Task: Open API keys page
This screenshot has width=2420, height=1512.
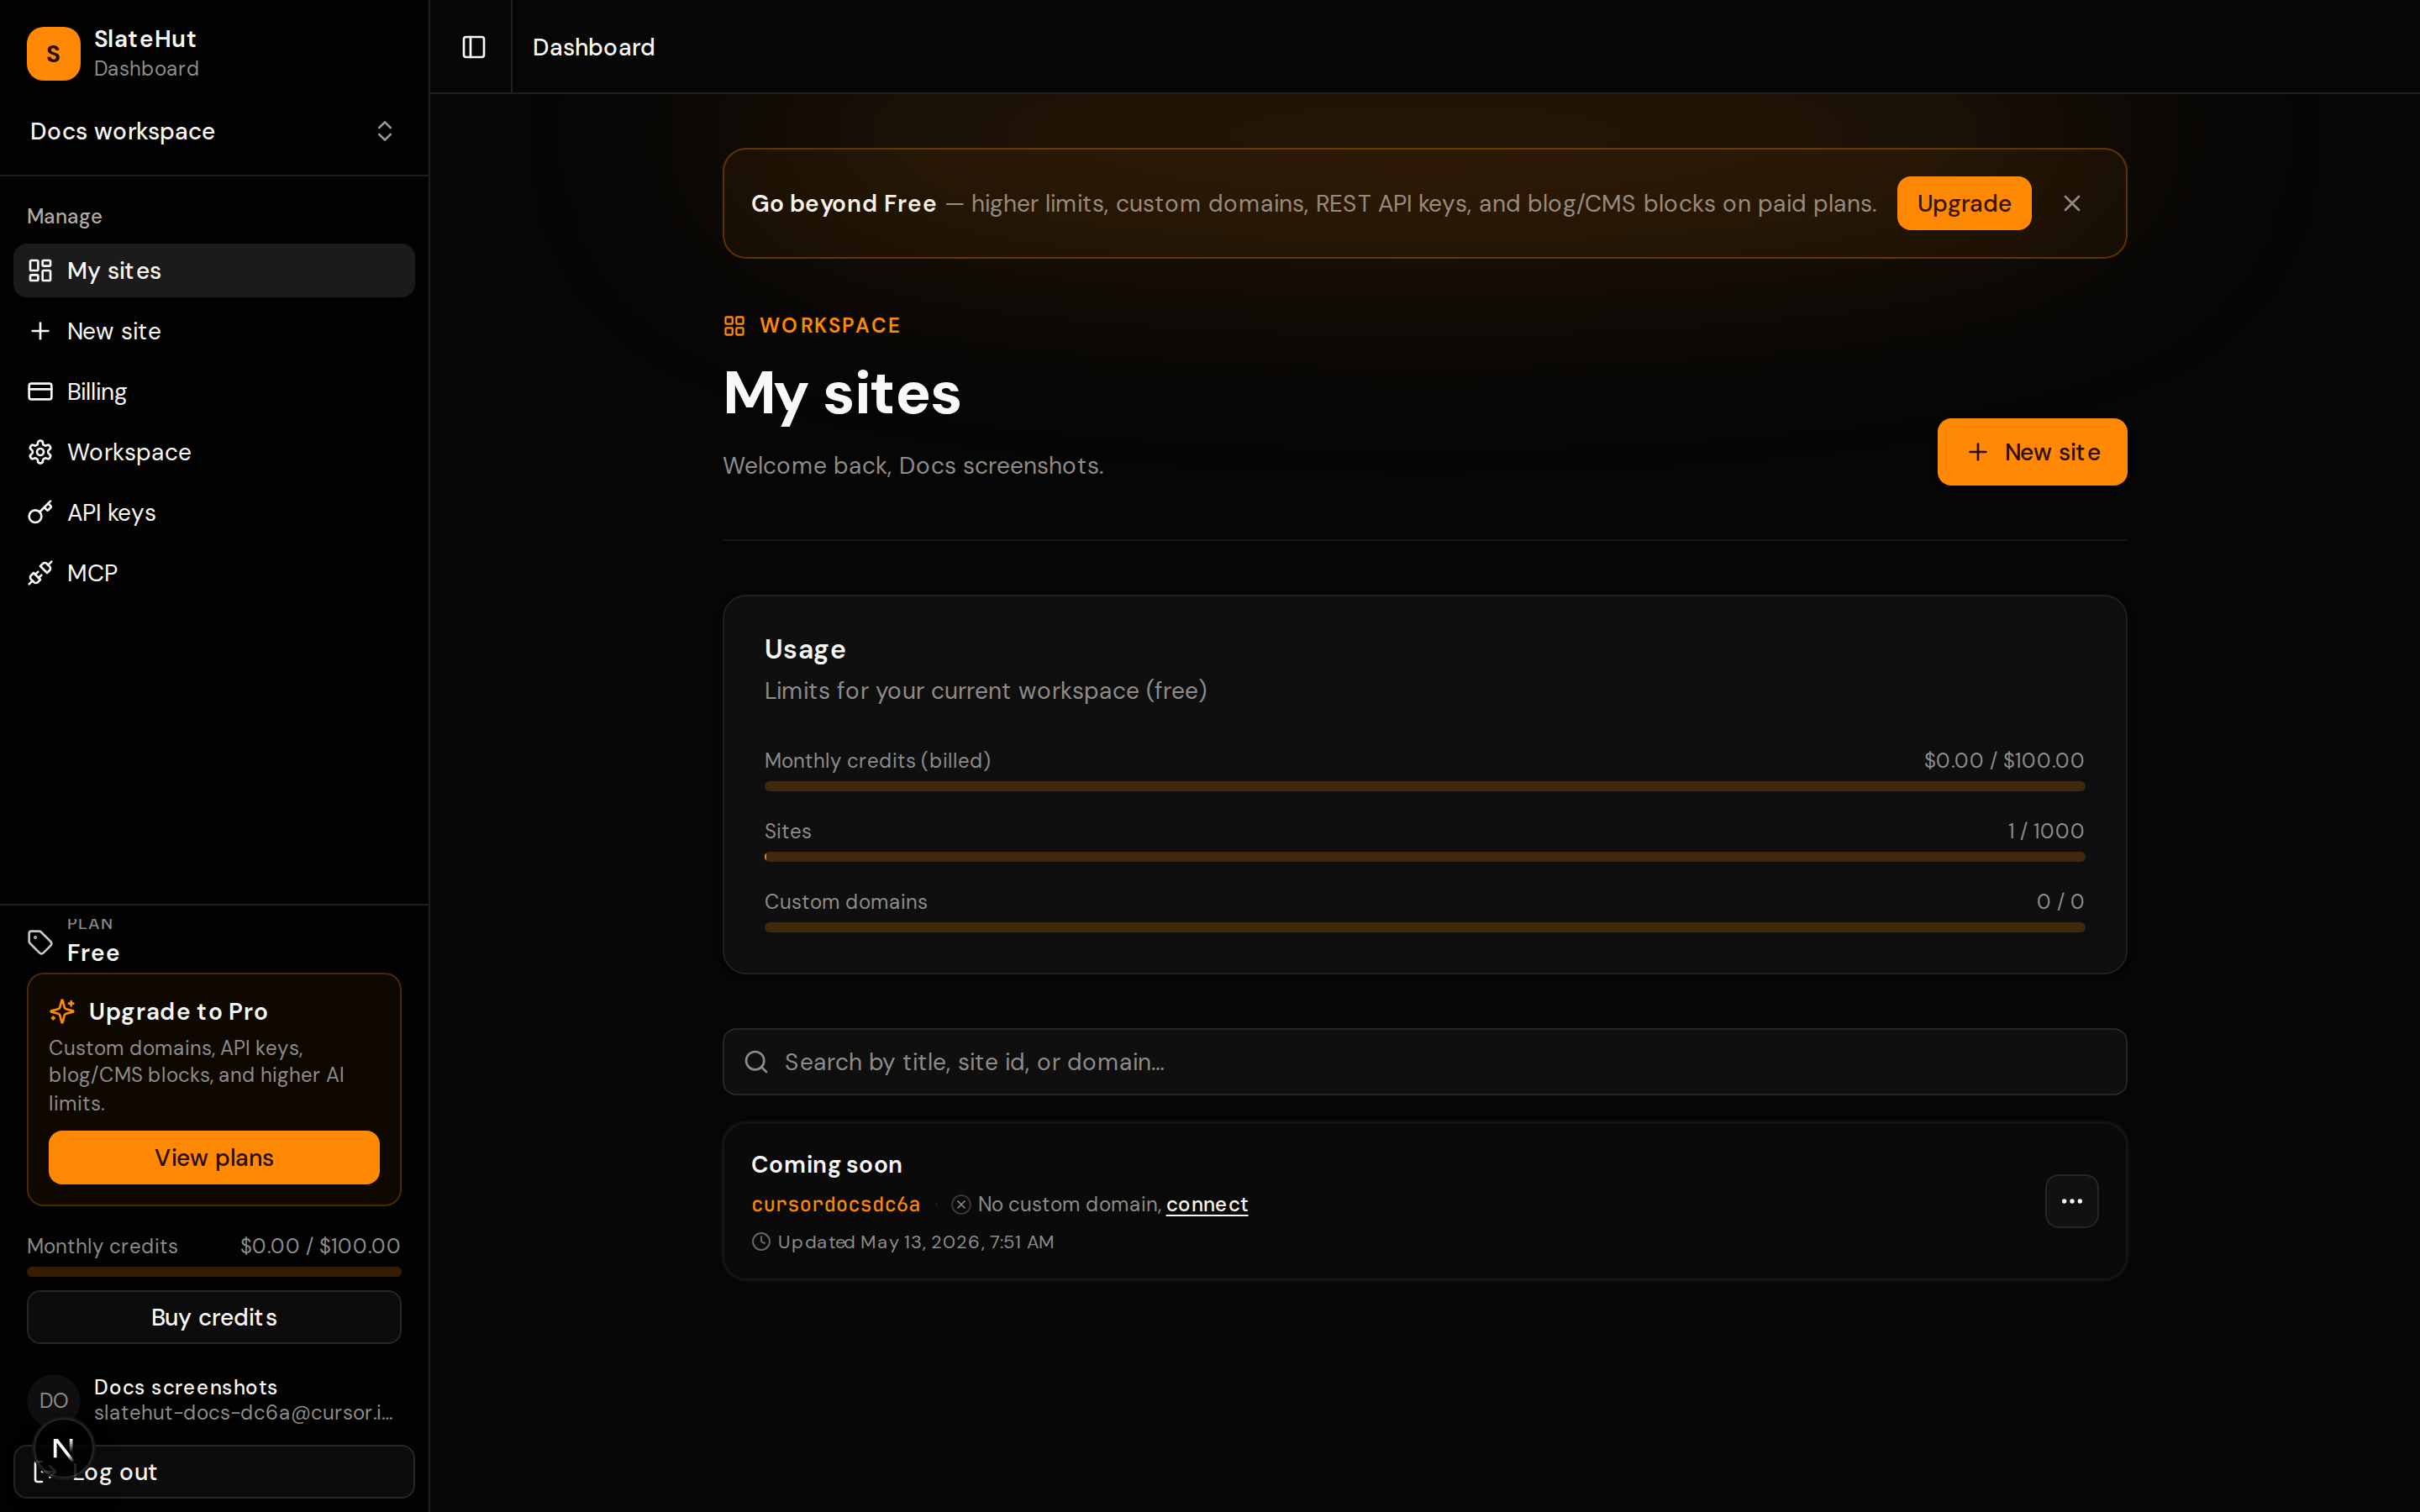Action: [x=214, y=512]
